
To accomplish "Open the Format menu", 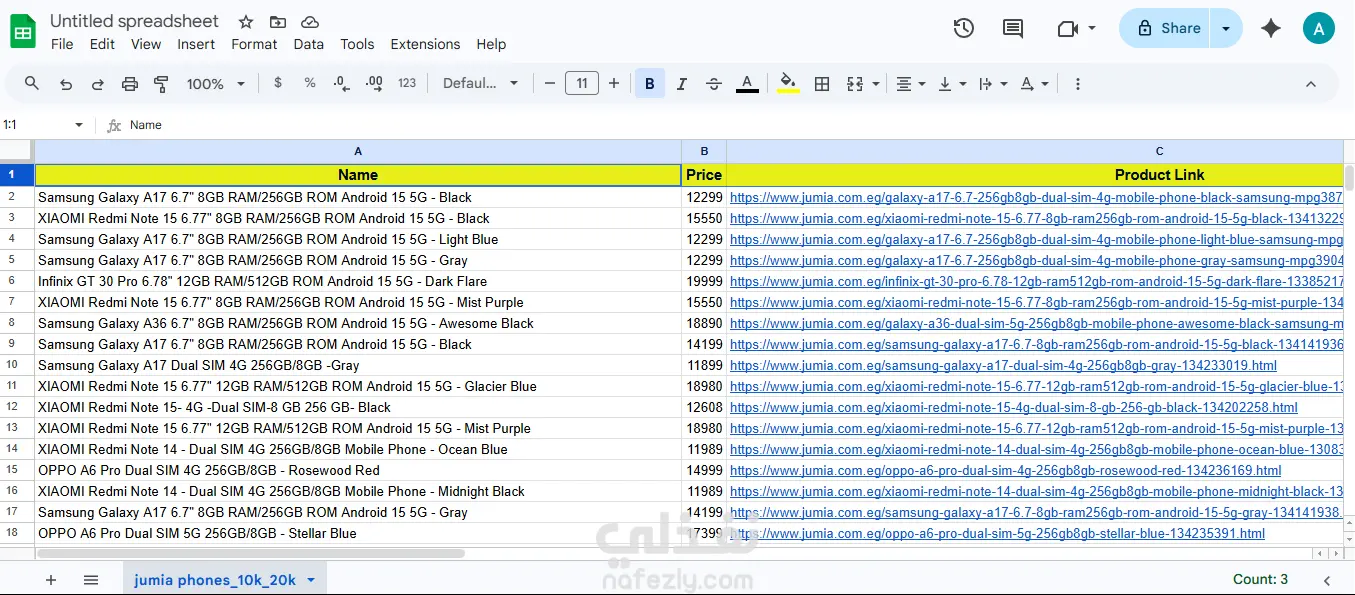I will (254, 44).
